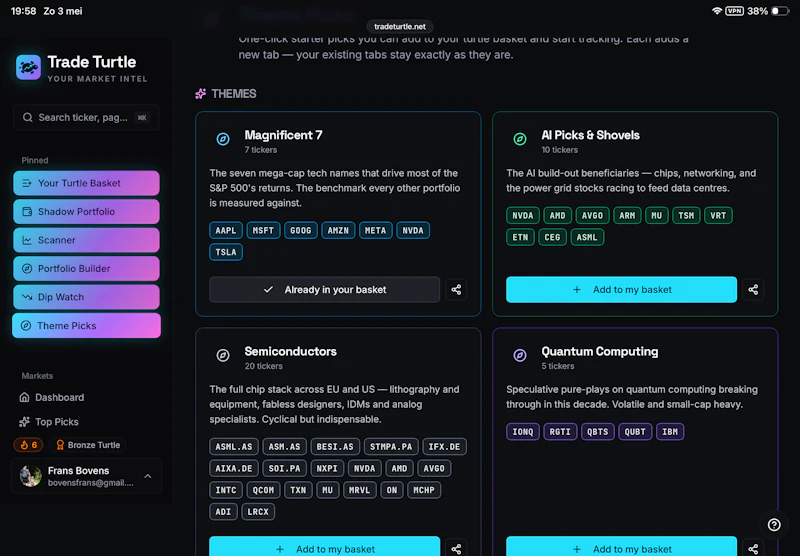Click the BESI.AS ticker chip
Screen dimensions: 800x556
(335, 447)
